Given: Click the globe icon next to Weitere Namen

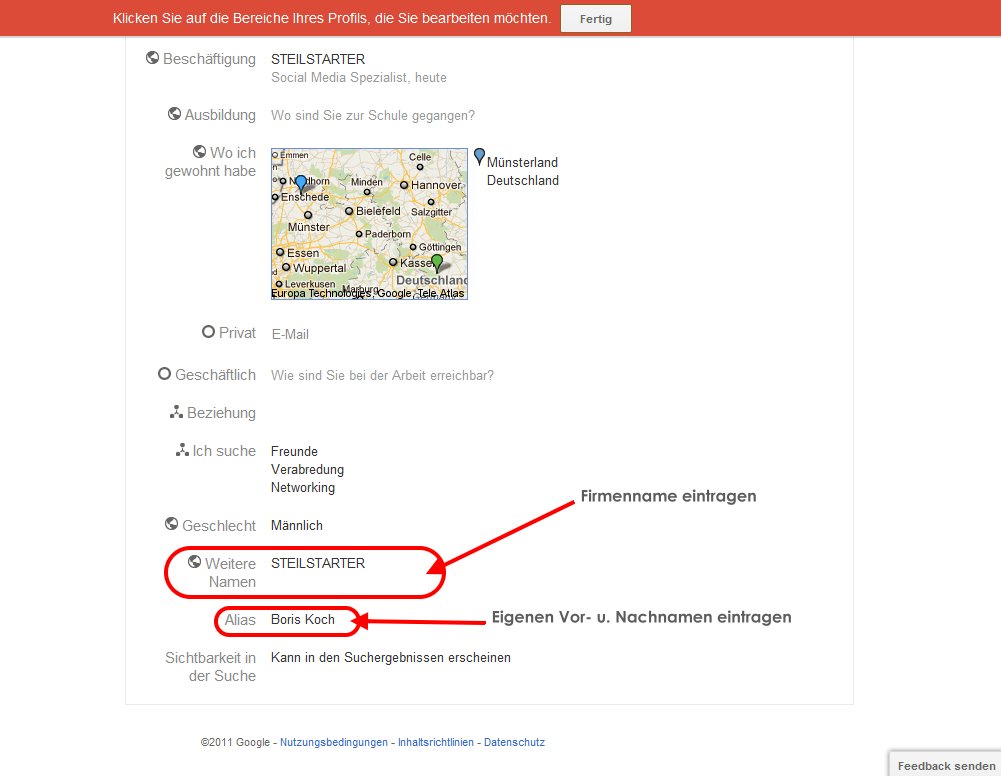Looking at the screenshot, I should coord(195,562).
